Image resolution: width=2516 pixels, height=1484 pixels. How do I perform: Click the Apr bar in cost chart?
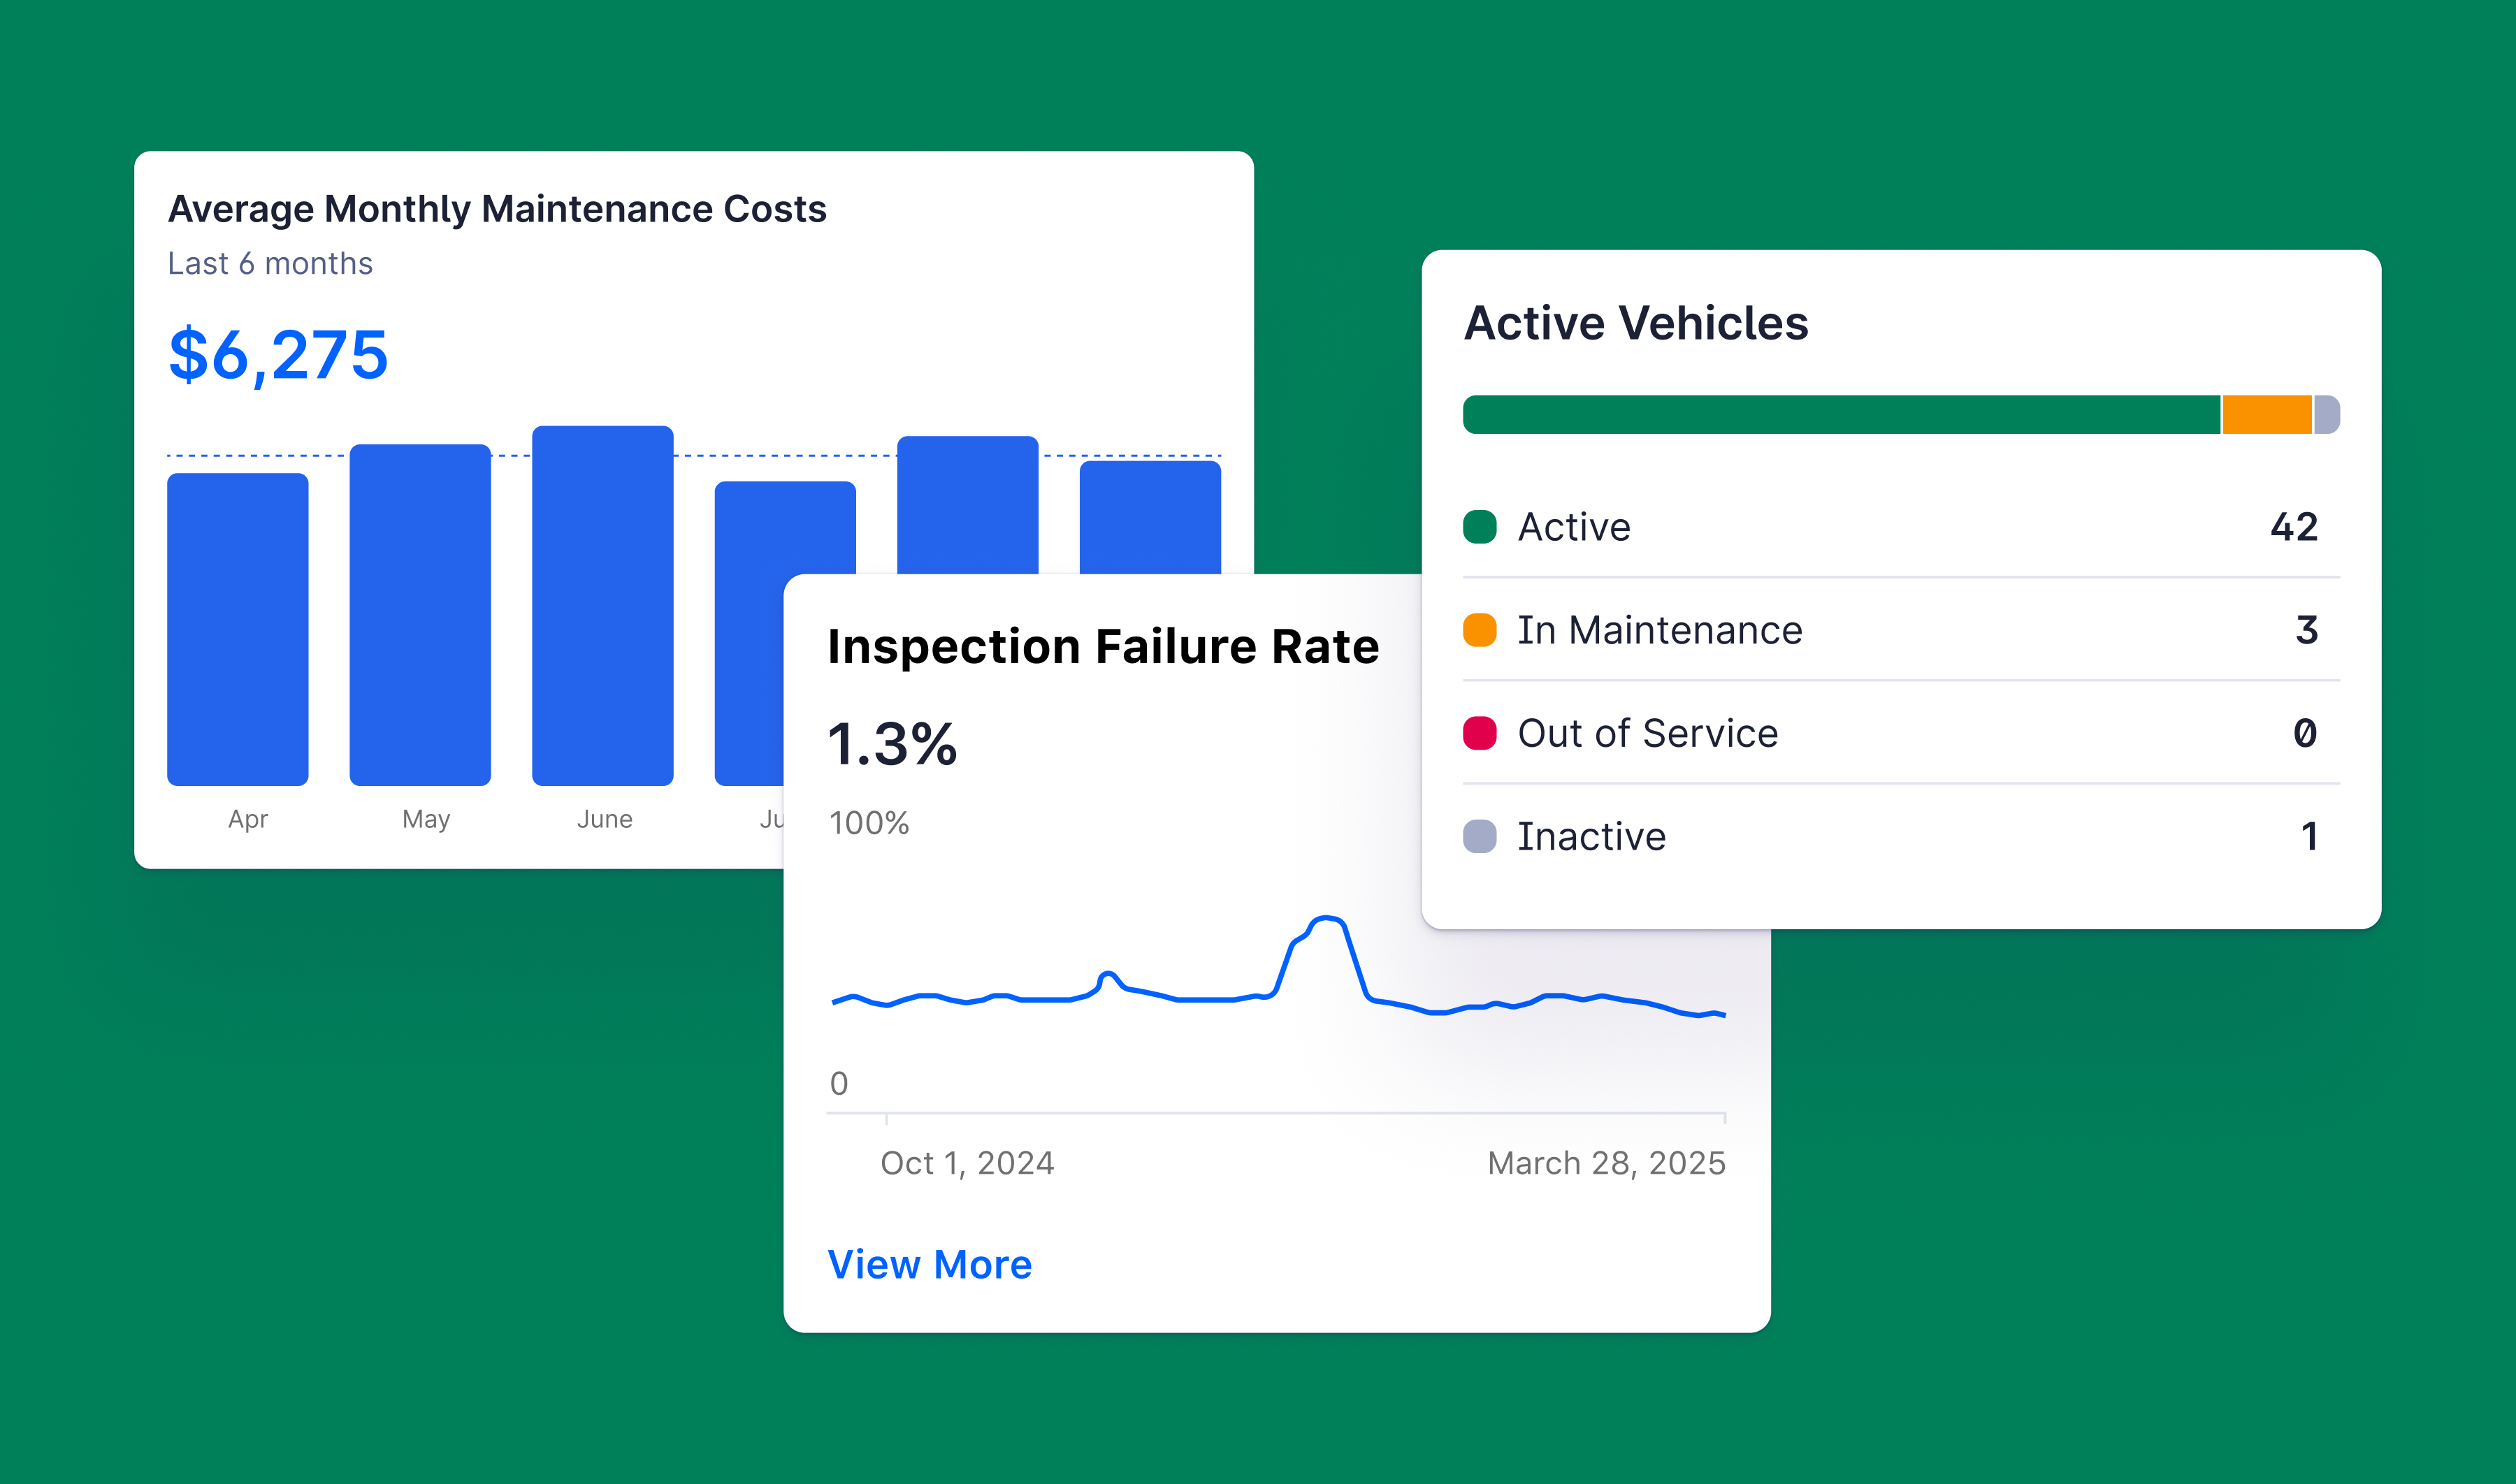238,630
